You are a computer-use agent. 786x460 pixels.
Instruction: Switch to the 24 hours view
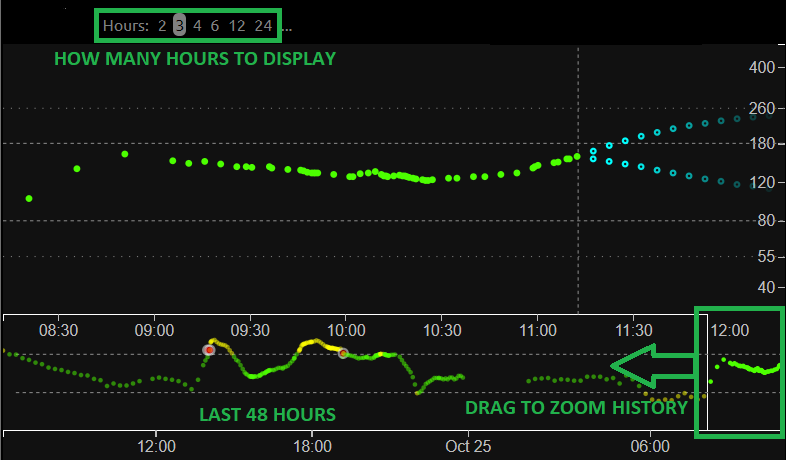coord(263,26)
